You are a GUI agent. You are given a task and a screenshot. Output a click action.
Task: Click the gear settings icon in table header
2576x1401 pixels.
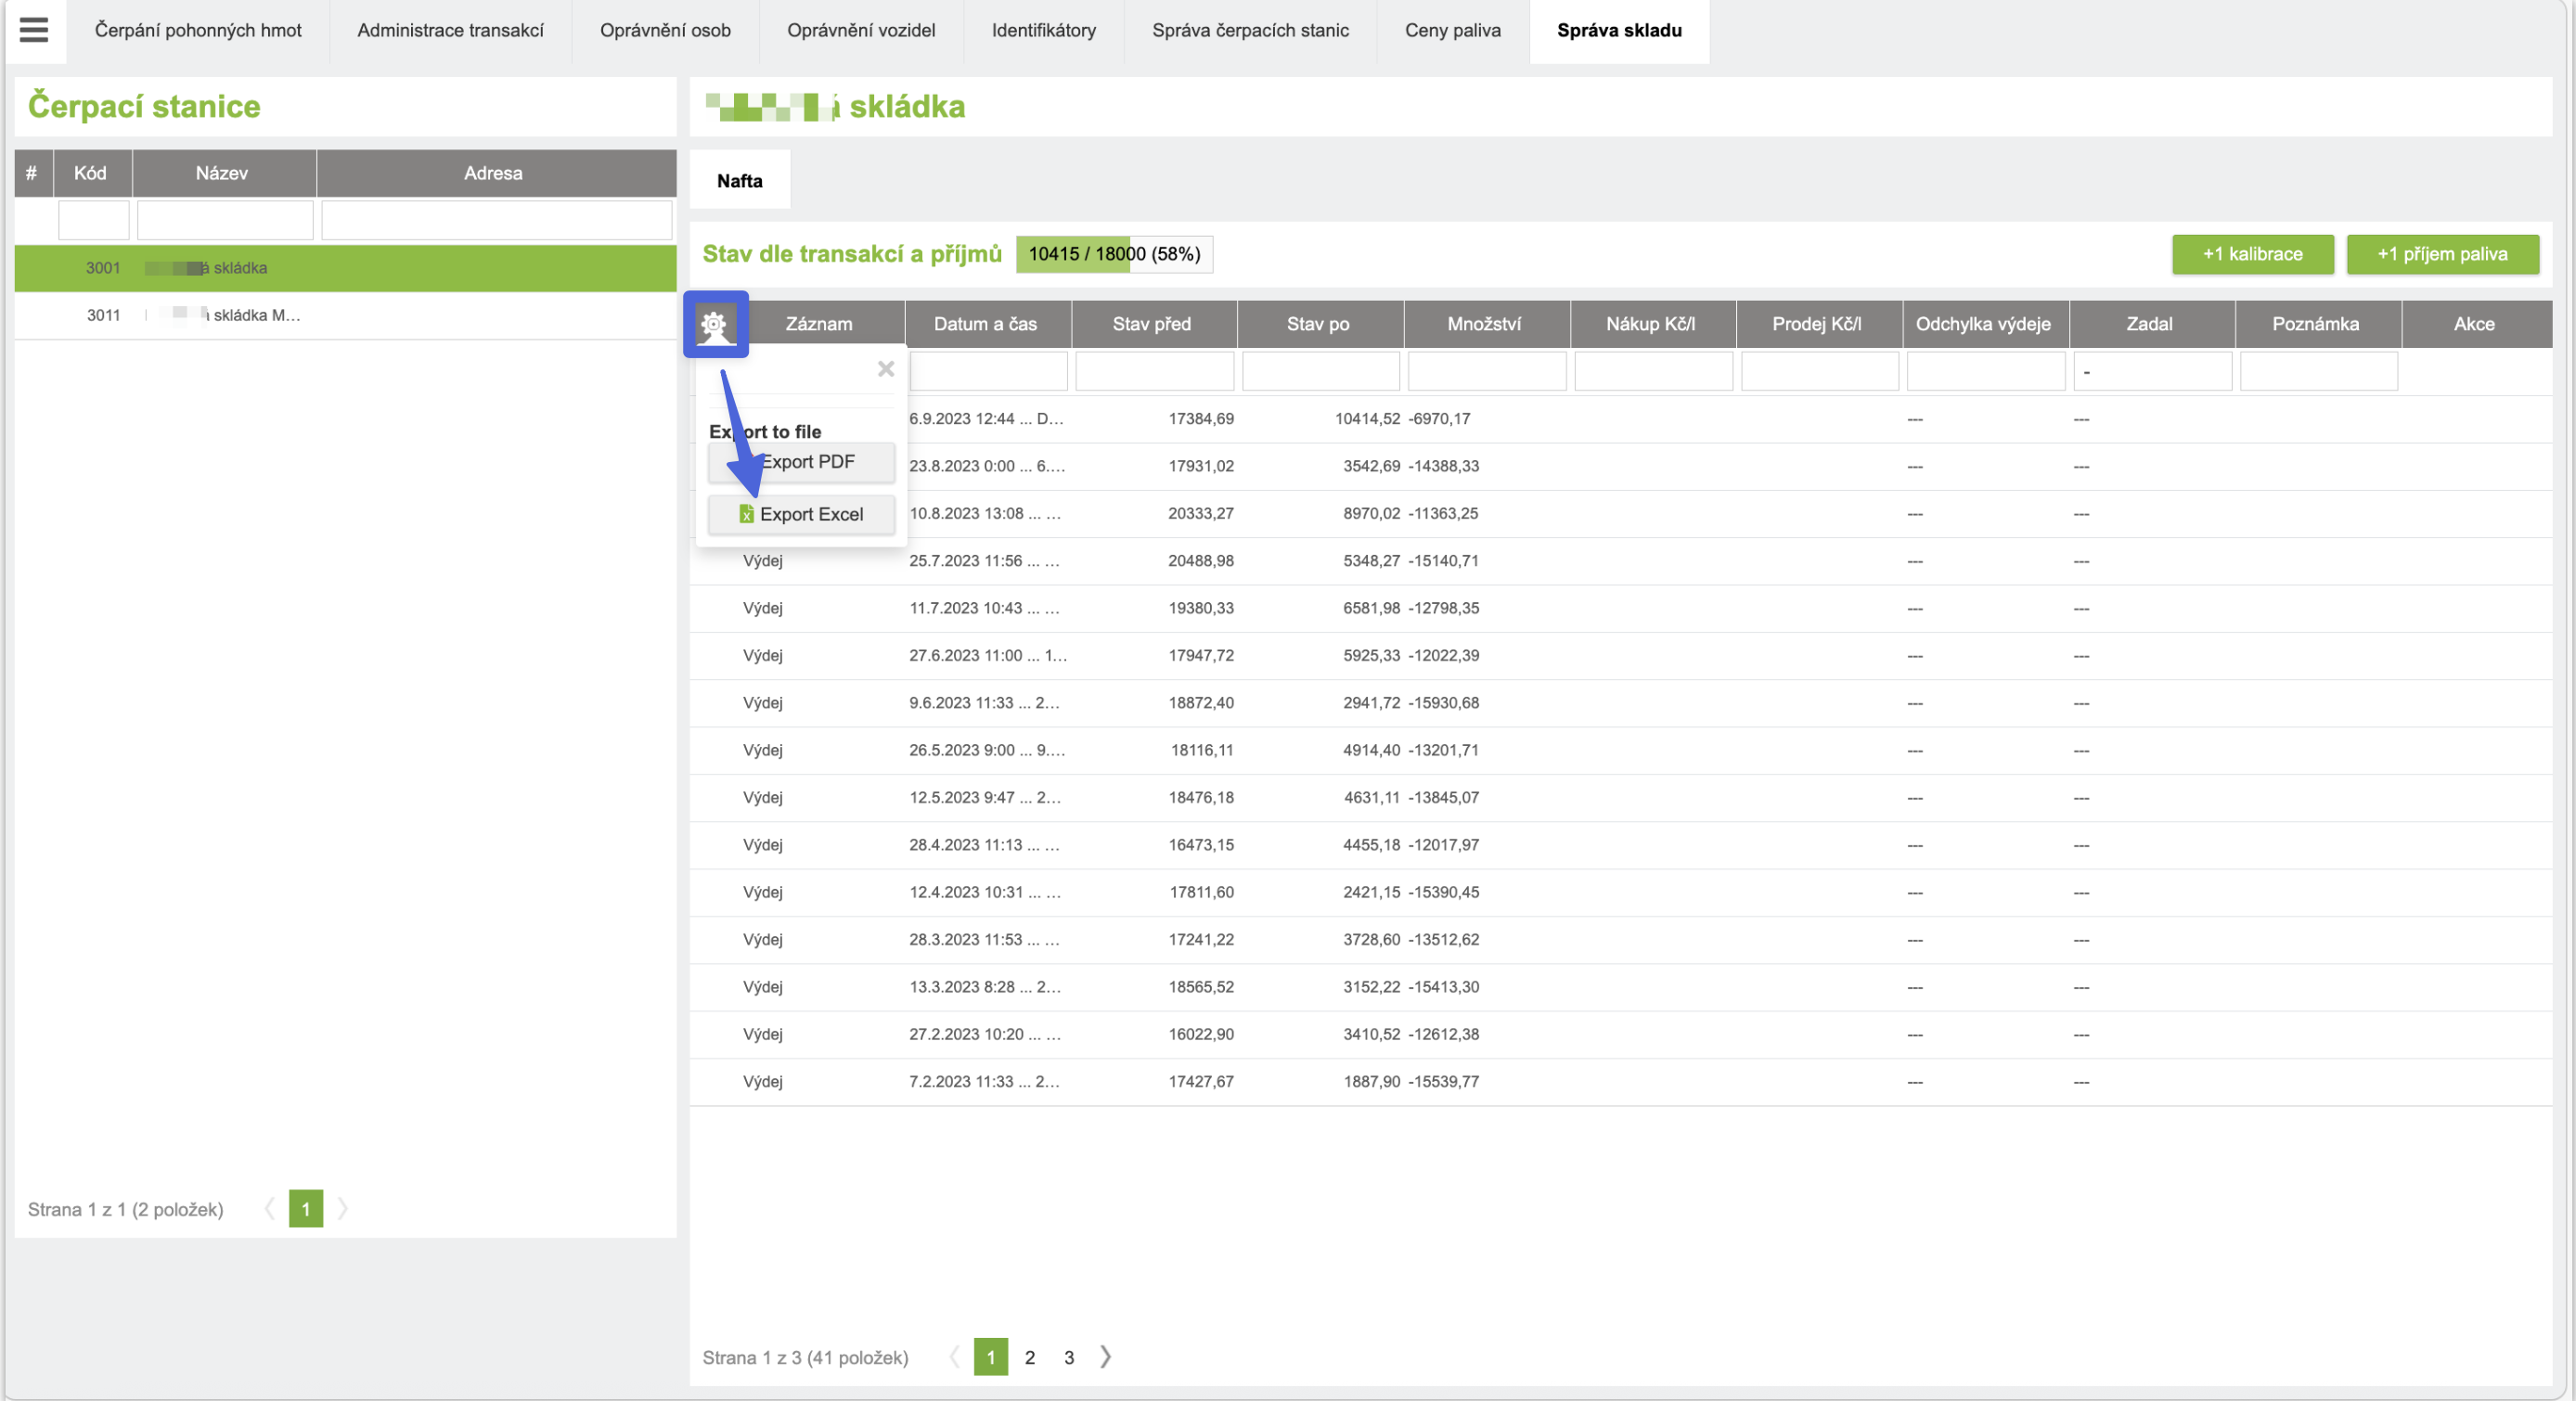(714, 324)
